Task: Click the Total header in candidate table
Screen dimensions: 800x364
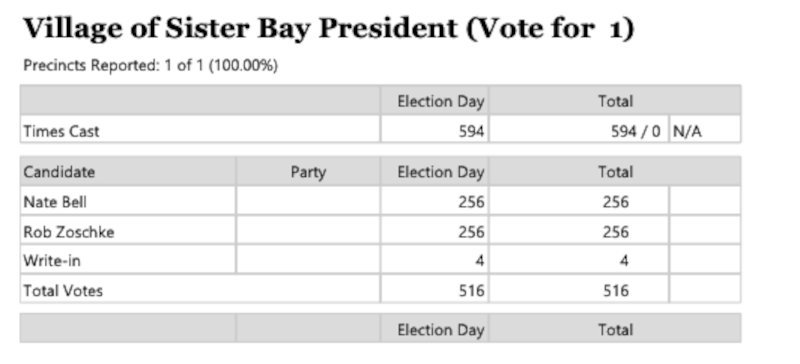Action: [x=615, y=172]
